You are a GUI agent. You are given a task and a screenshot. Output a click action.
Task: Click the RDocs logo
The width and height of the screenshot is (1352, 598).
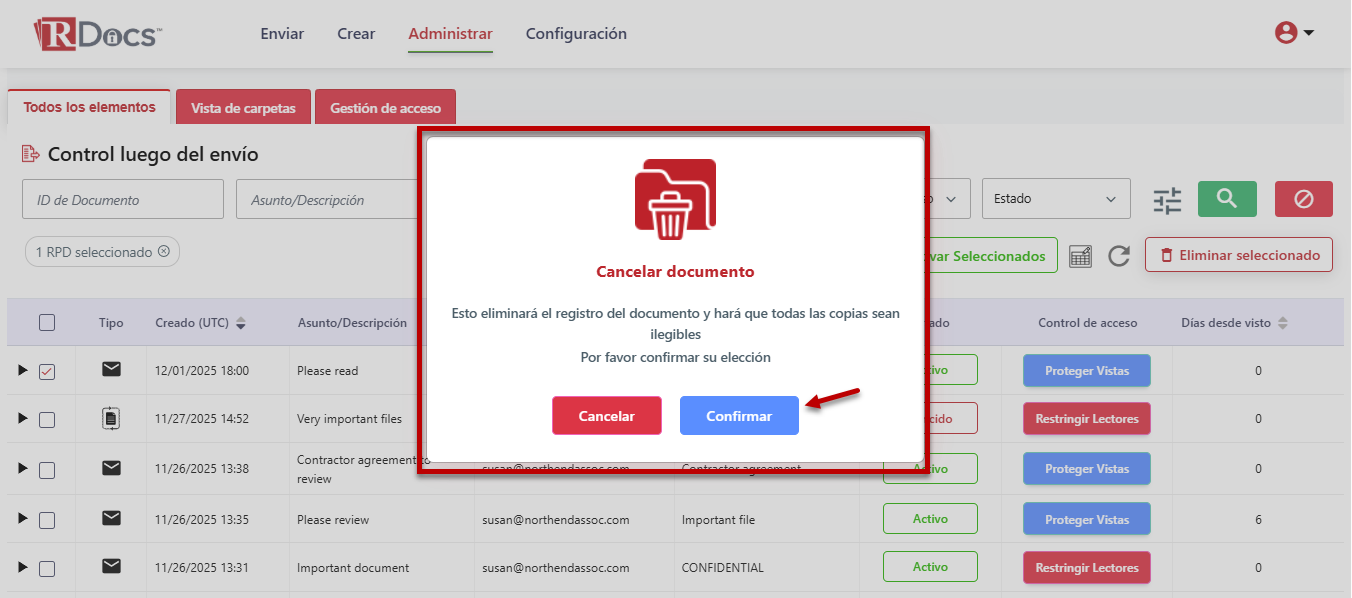97,33
